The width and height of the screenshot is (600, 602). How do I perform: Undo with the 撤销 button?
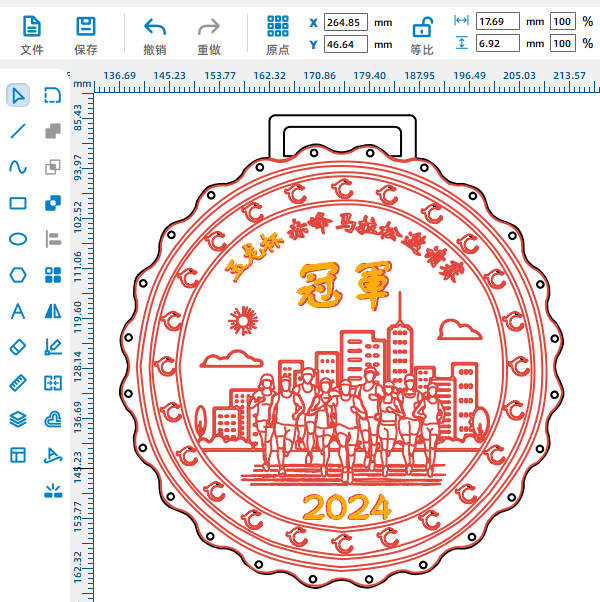click(x=155, y=34)
